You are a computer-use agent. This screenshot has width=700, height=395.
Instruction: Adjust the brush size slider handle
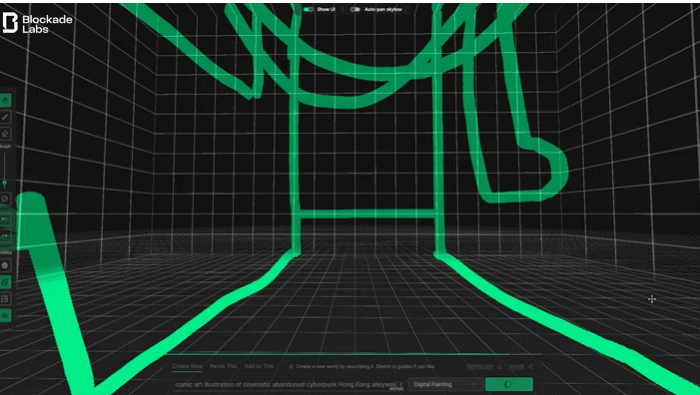[x=4, y=183]
